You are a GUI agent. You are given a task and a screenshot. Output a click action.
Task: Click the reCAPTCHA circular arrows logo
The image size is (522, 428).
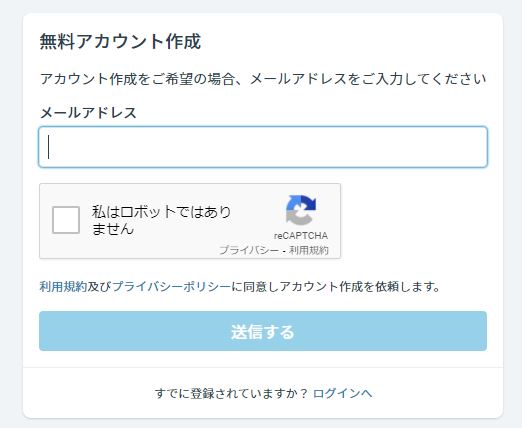coord(301,210)
